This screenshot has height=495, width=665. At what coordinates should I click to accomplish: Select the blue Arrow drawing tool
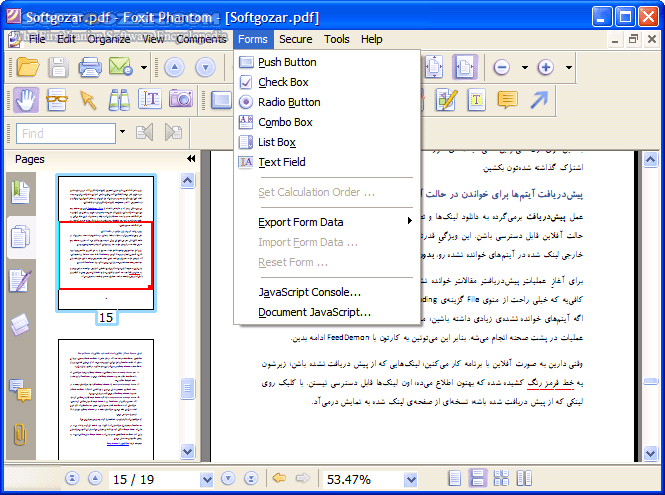[x=539, y=100]
